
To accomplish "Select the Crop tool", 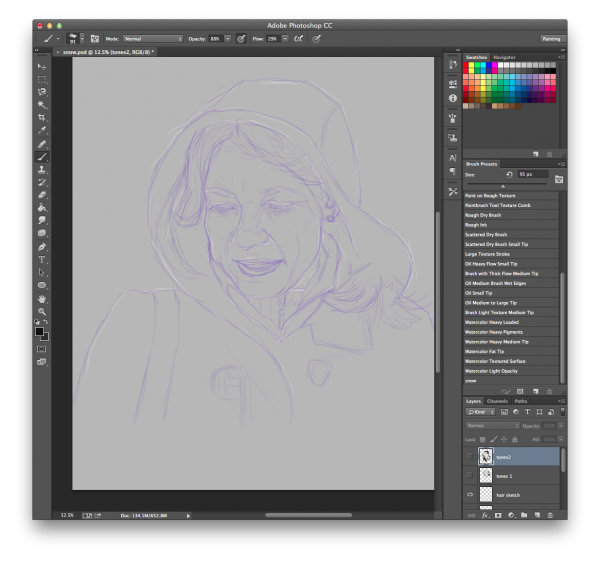I will [x=42, y=117].
